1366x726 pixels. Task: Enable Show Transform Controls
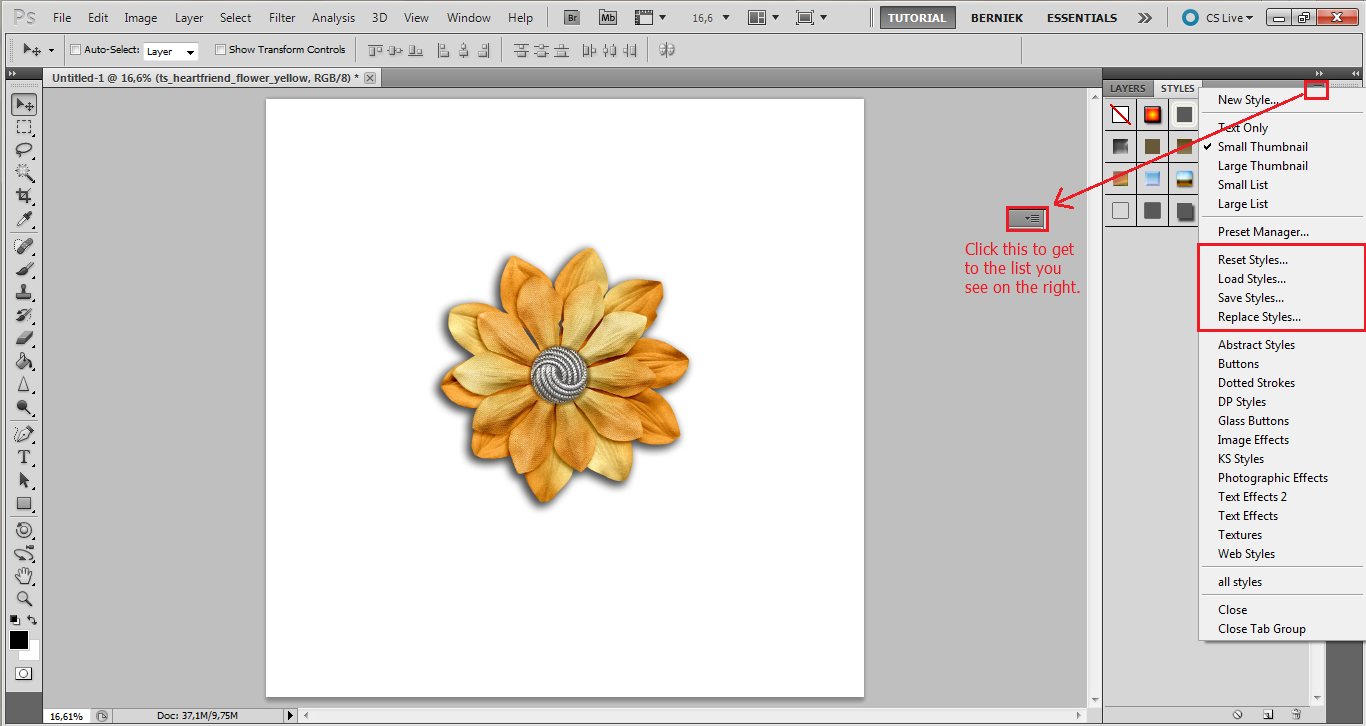click(x=219, y=49)
